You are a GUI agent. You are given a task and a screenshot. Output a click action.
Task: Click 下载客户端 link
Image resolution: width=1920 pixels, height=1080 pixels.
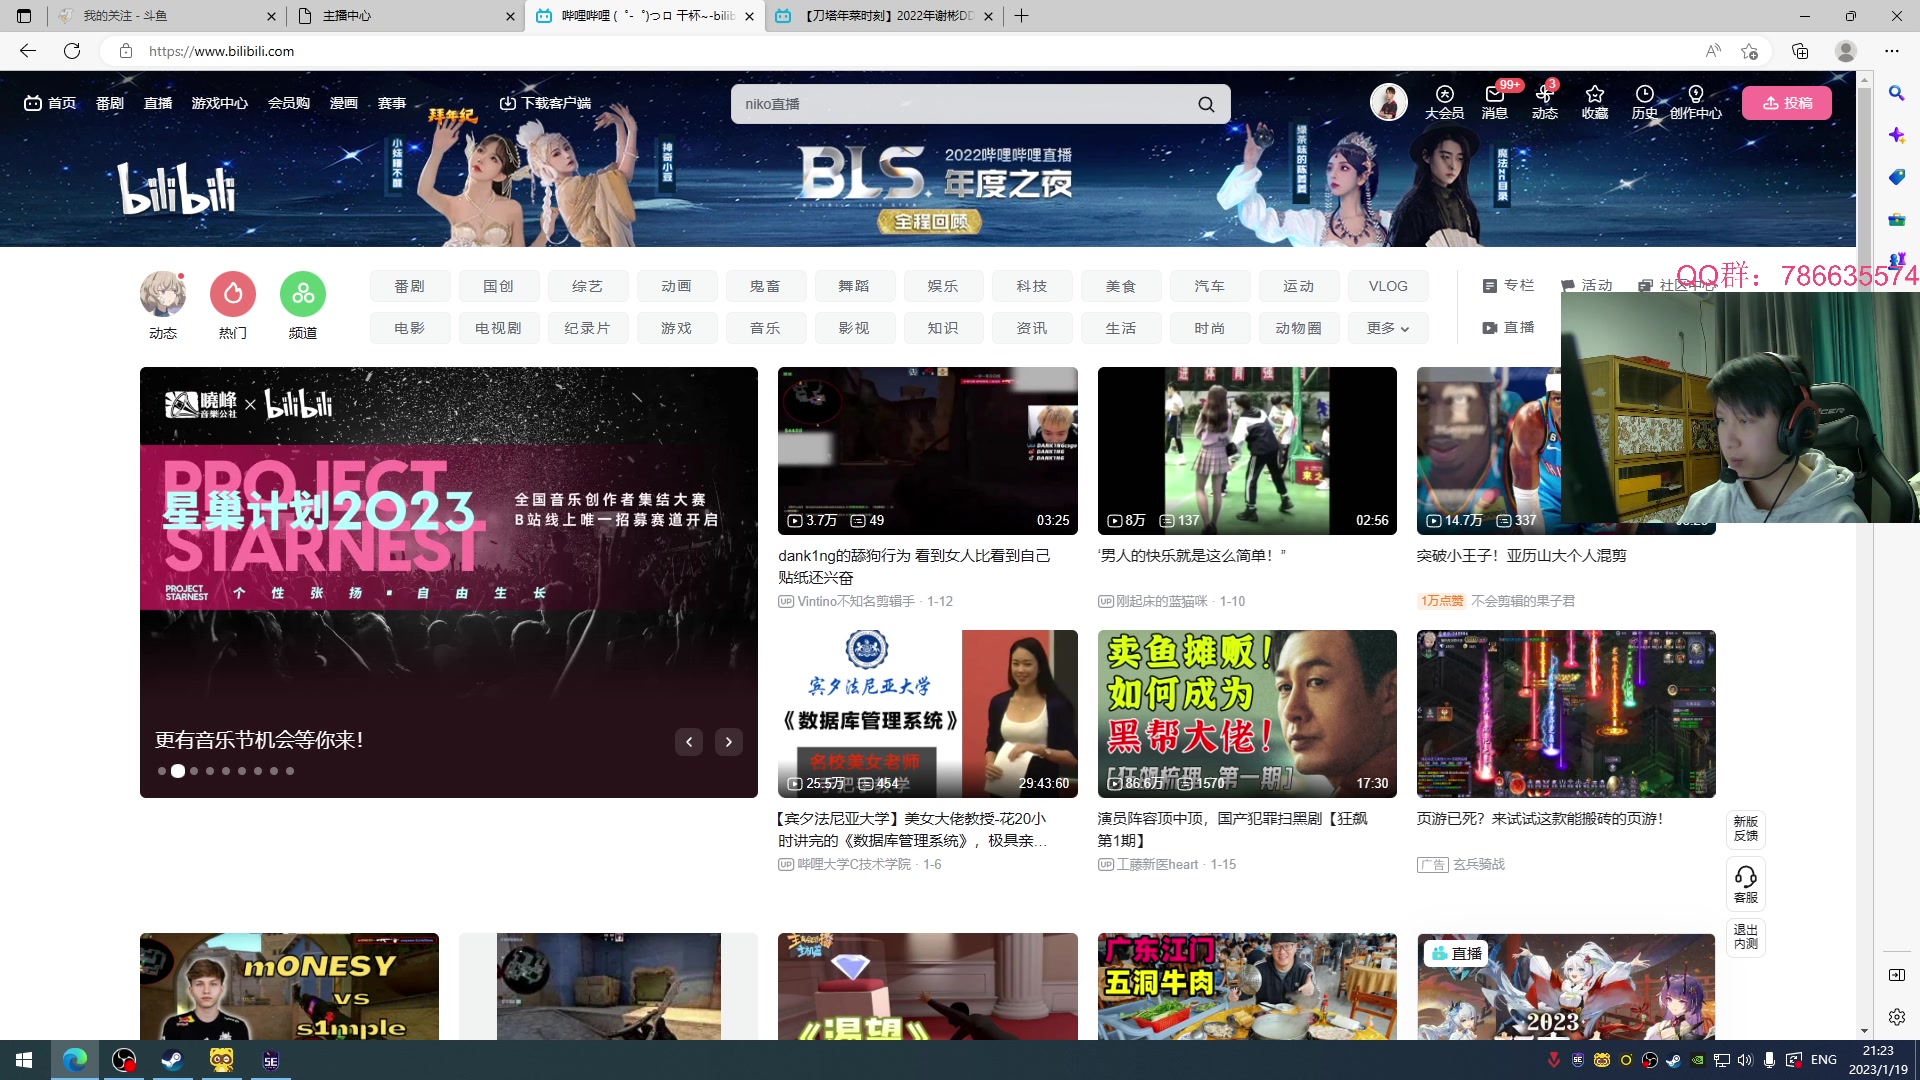click(546, 103)
